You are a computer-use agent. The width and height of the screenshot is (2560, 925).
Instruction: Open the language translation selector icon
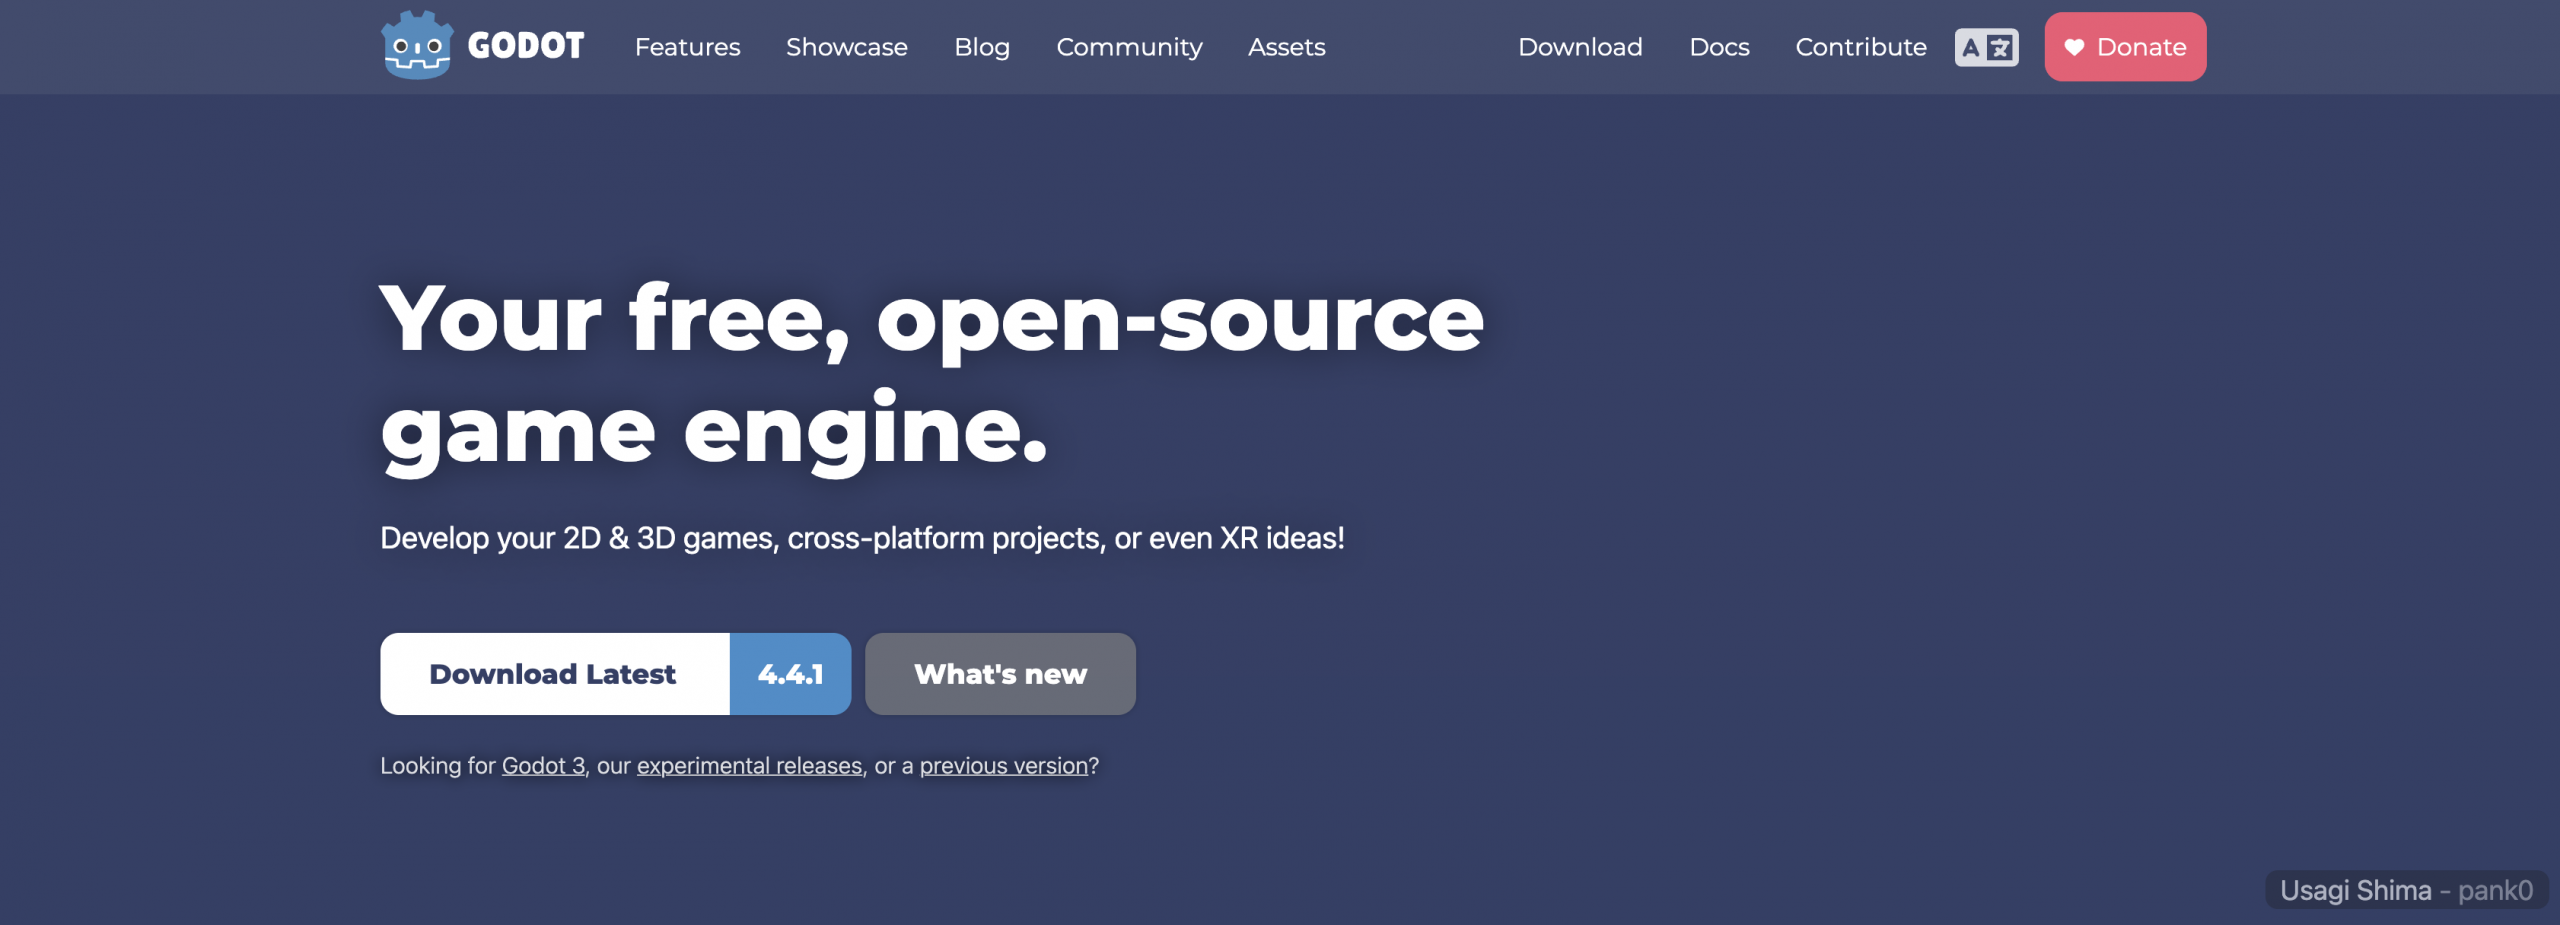[1986, 47]
